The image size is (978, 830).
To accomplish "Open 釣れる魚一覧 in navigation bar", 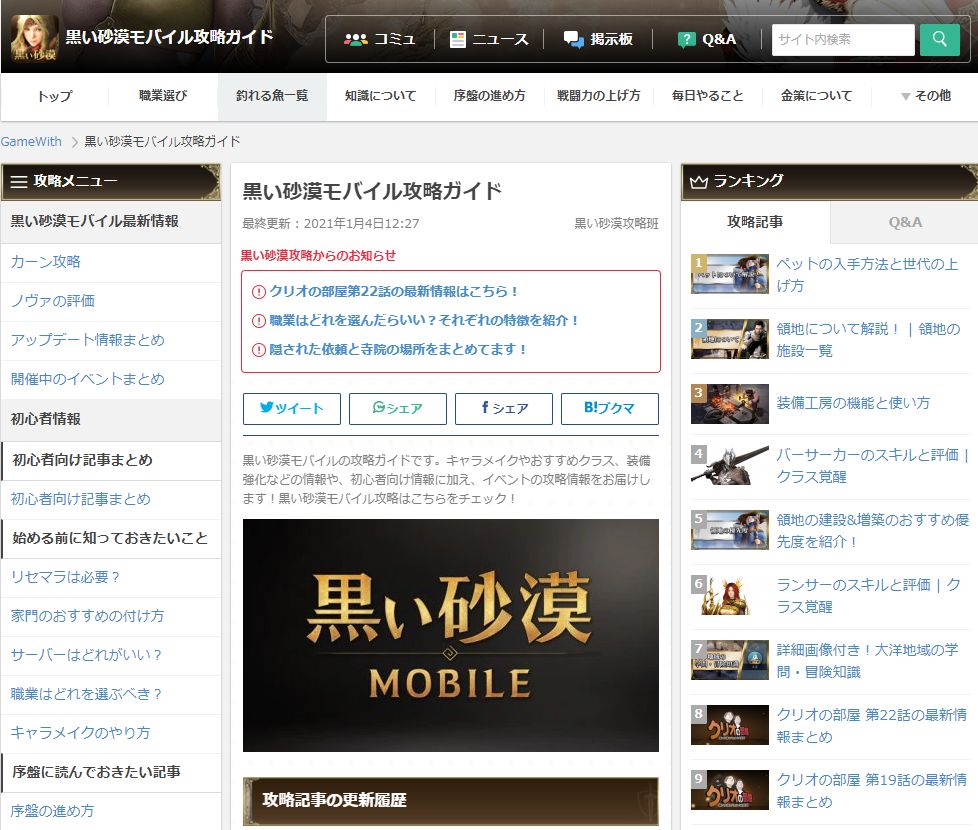I will tap(272, 96).
